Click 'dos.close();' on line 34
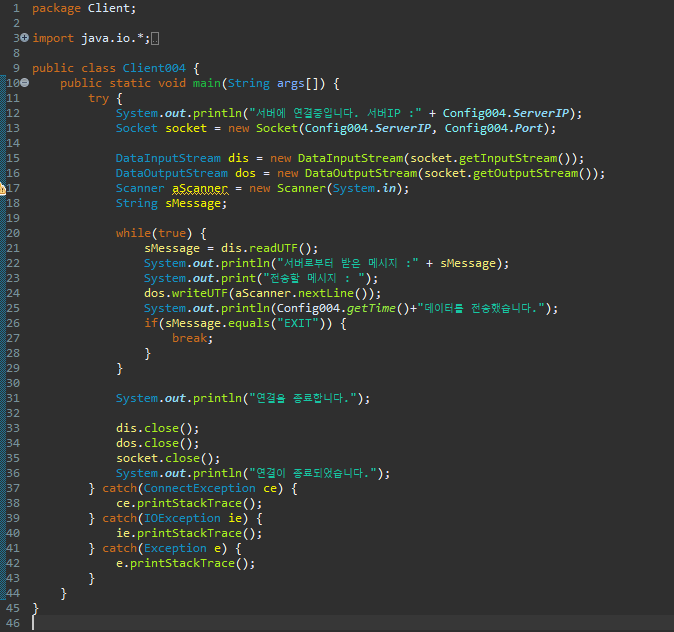674x632 pixels. click(157, 443)
